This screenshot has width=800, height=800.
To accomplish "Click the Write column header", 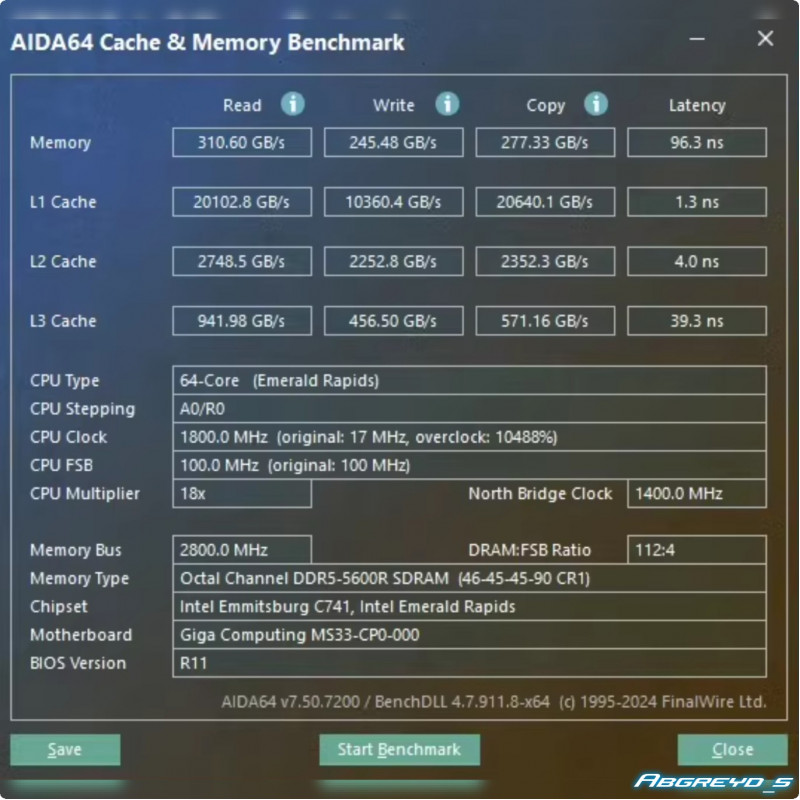I will coord(393,105).
